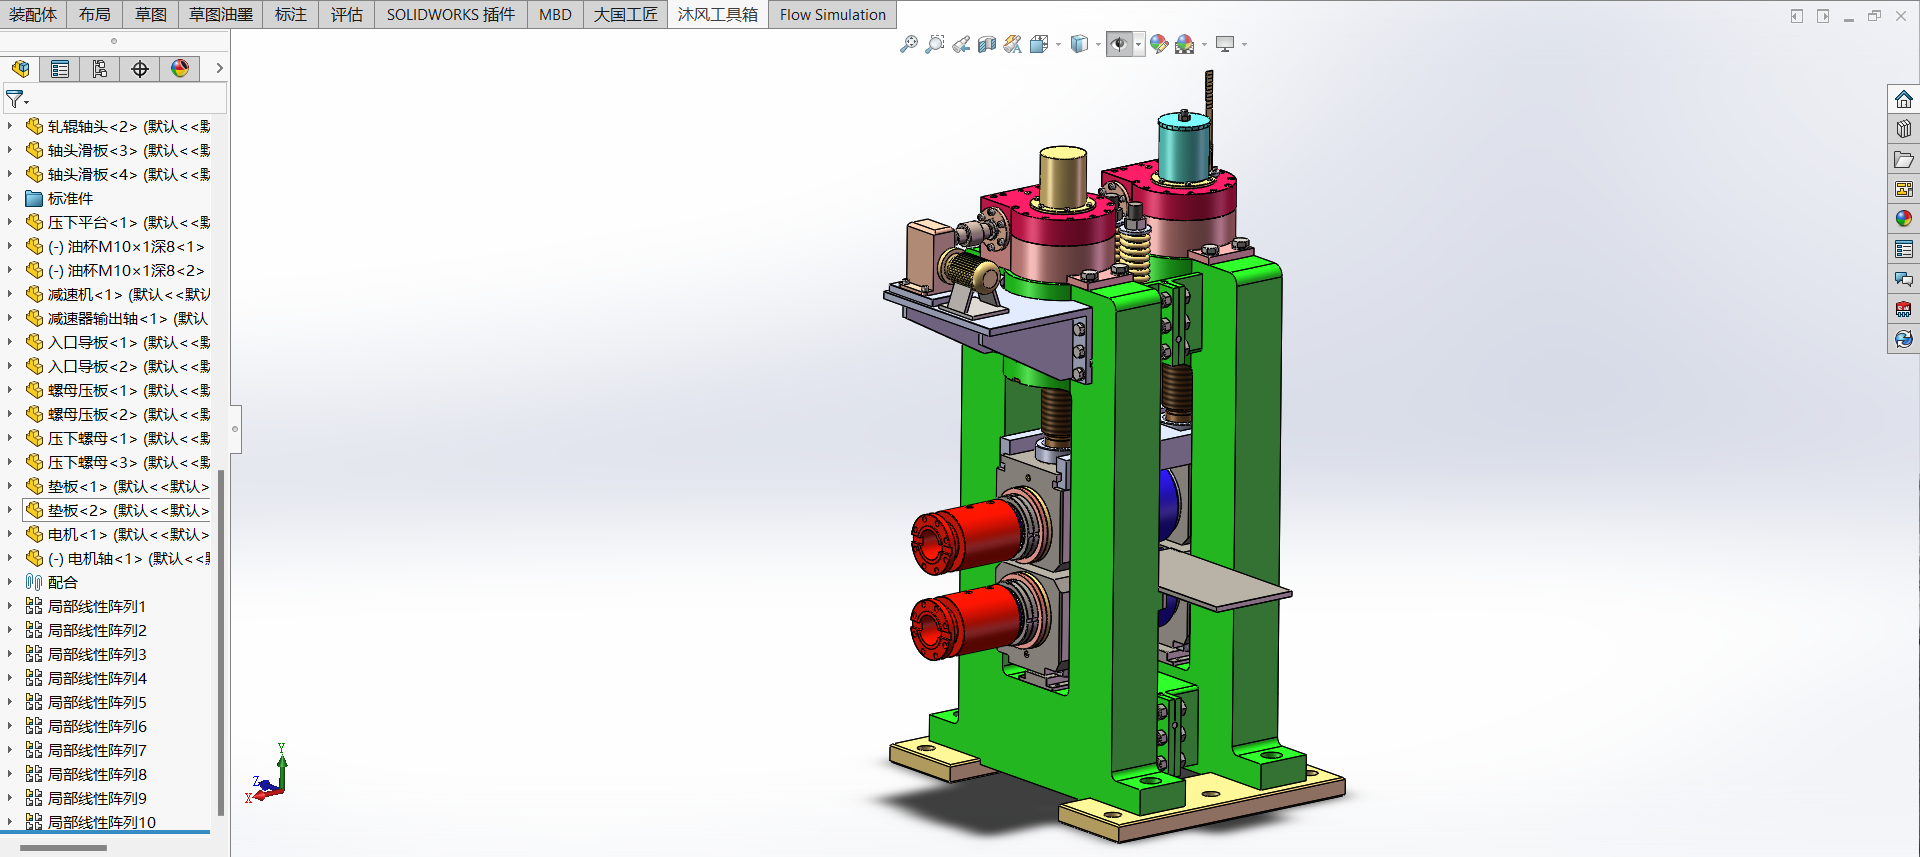
Task: Switch to the 评估 tab
Action: [x=347, y=14]
